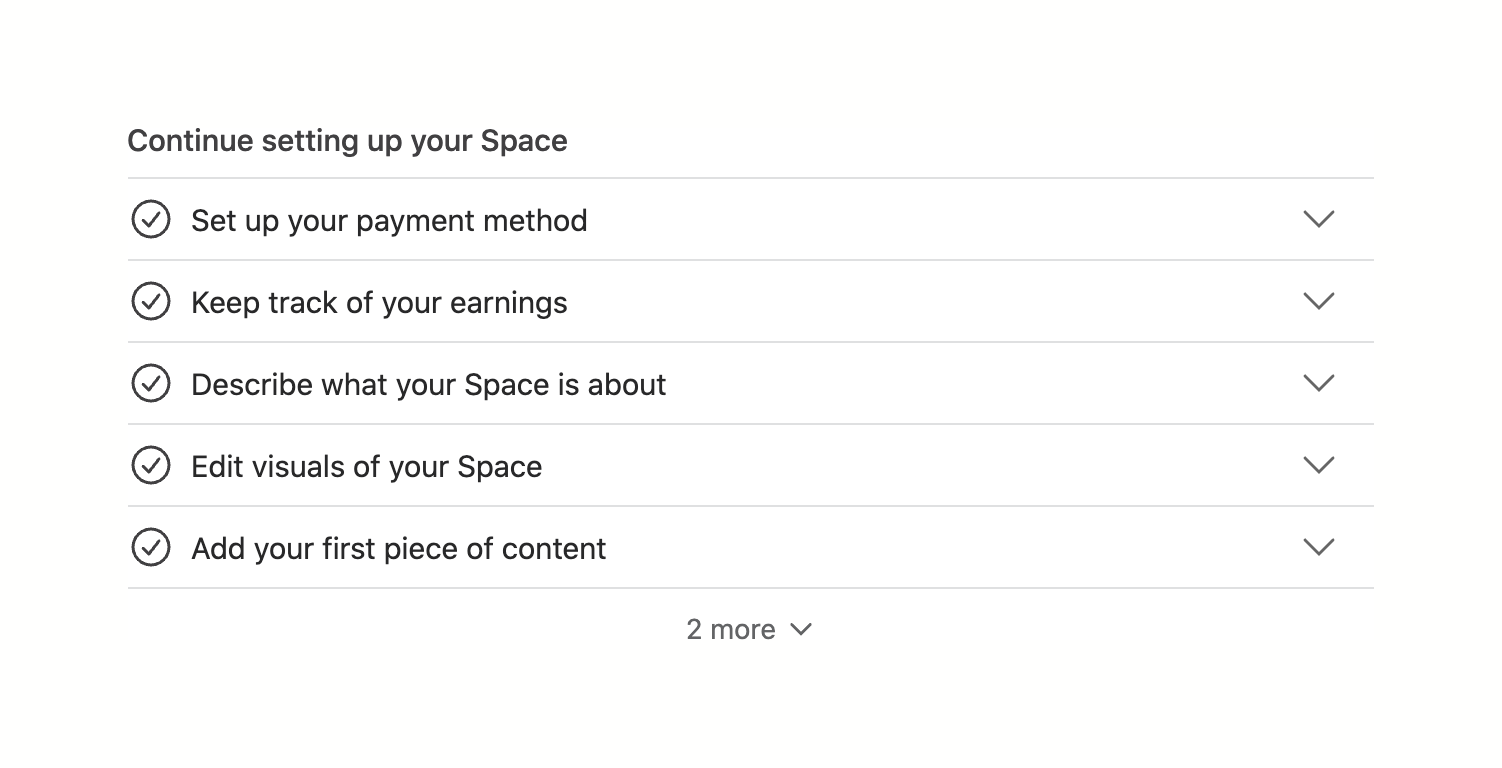
Task: Select the 'Keep track of your earnings' text
Action: (x=379, y=303)
